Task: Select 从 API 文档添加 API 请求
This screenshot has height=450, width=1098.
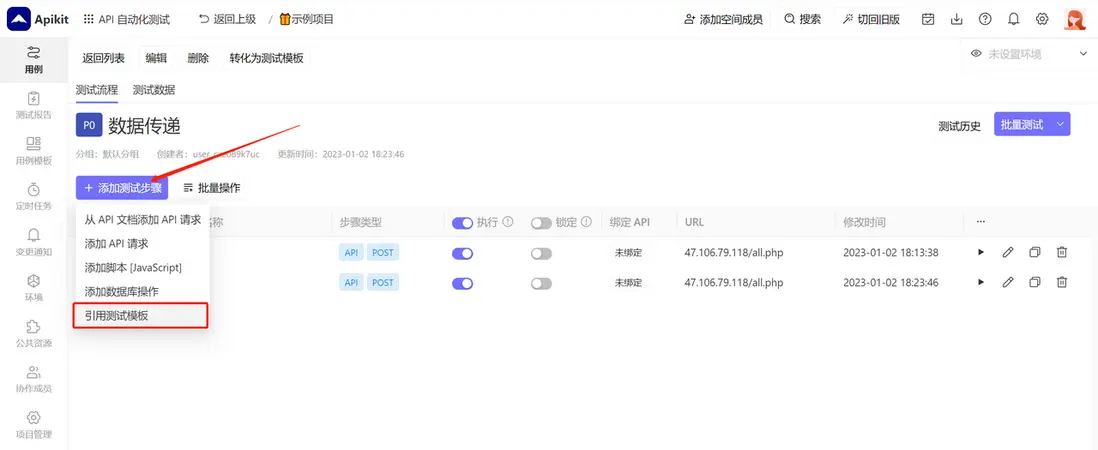Action: pos(143,220)
